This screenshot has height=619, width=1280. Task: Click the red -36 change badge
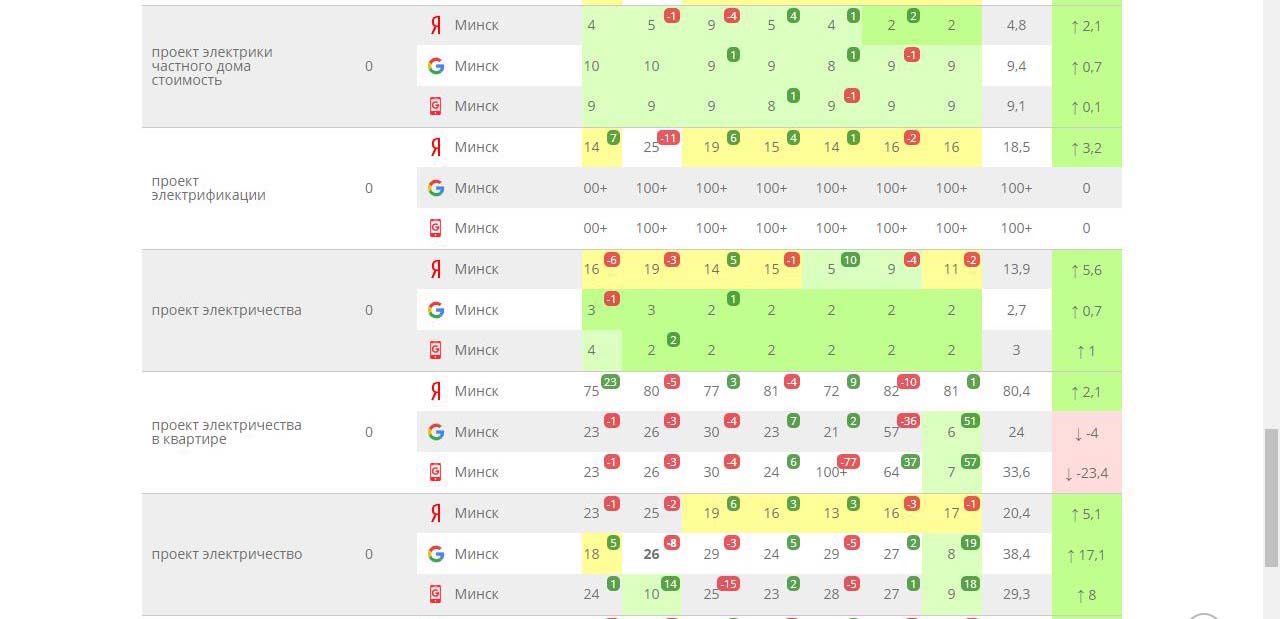pos(909,420)
